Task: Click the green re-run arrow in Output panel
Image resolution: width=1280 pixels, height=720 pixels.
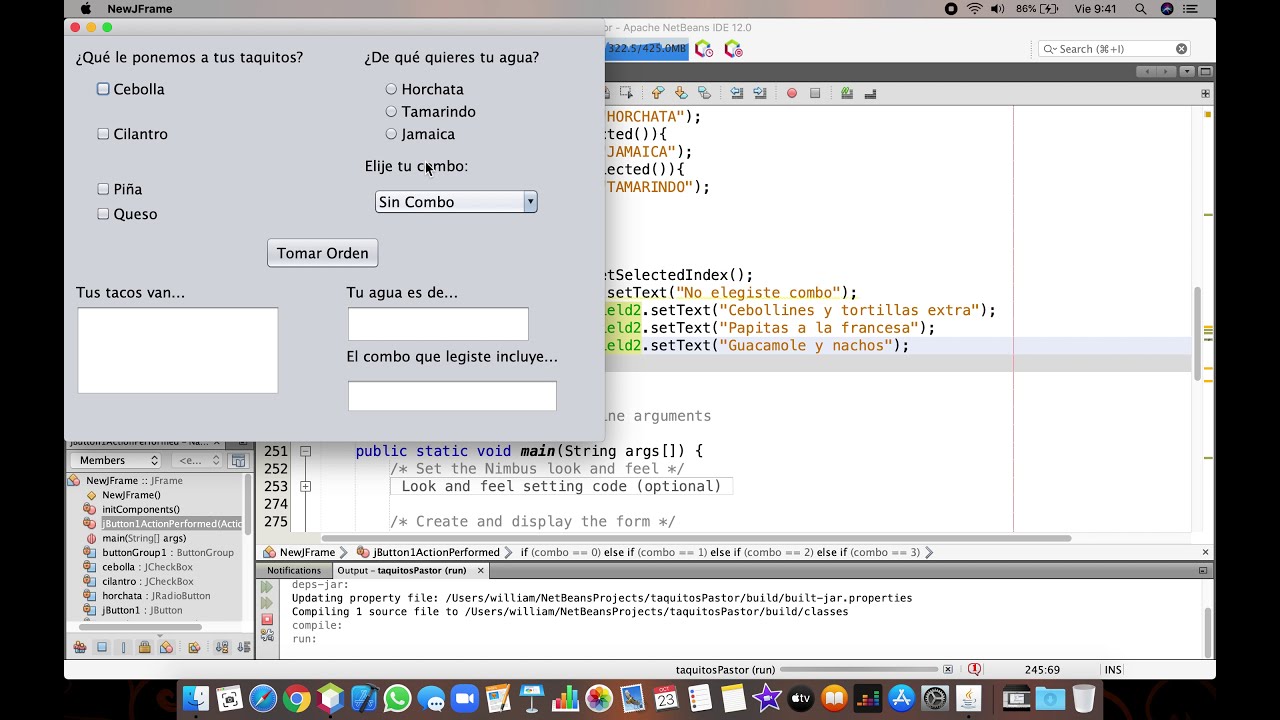Action: coord(267,587)
